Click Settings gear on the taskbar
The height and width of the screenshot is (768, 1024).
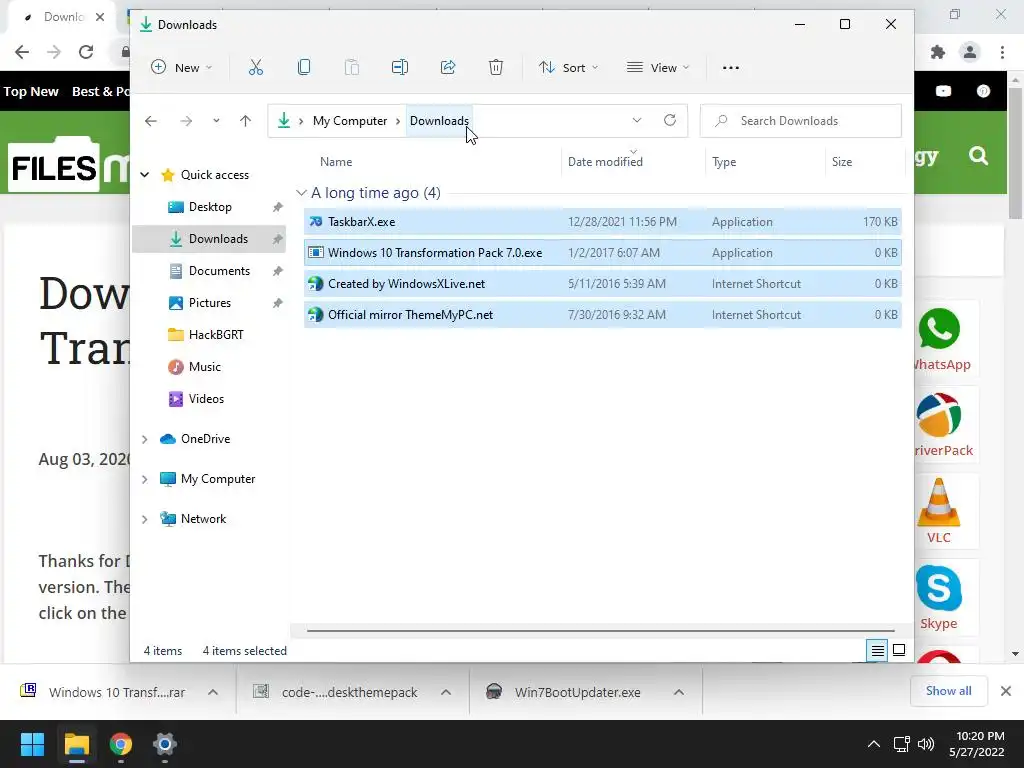165,744
